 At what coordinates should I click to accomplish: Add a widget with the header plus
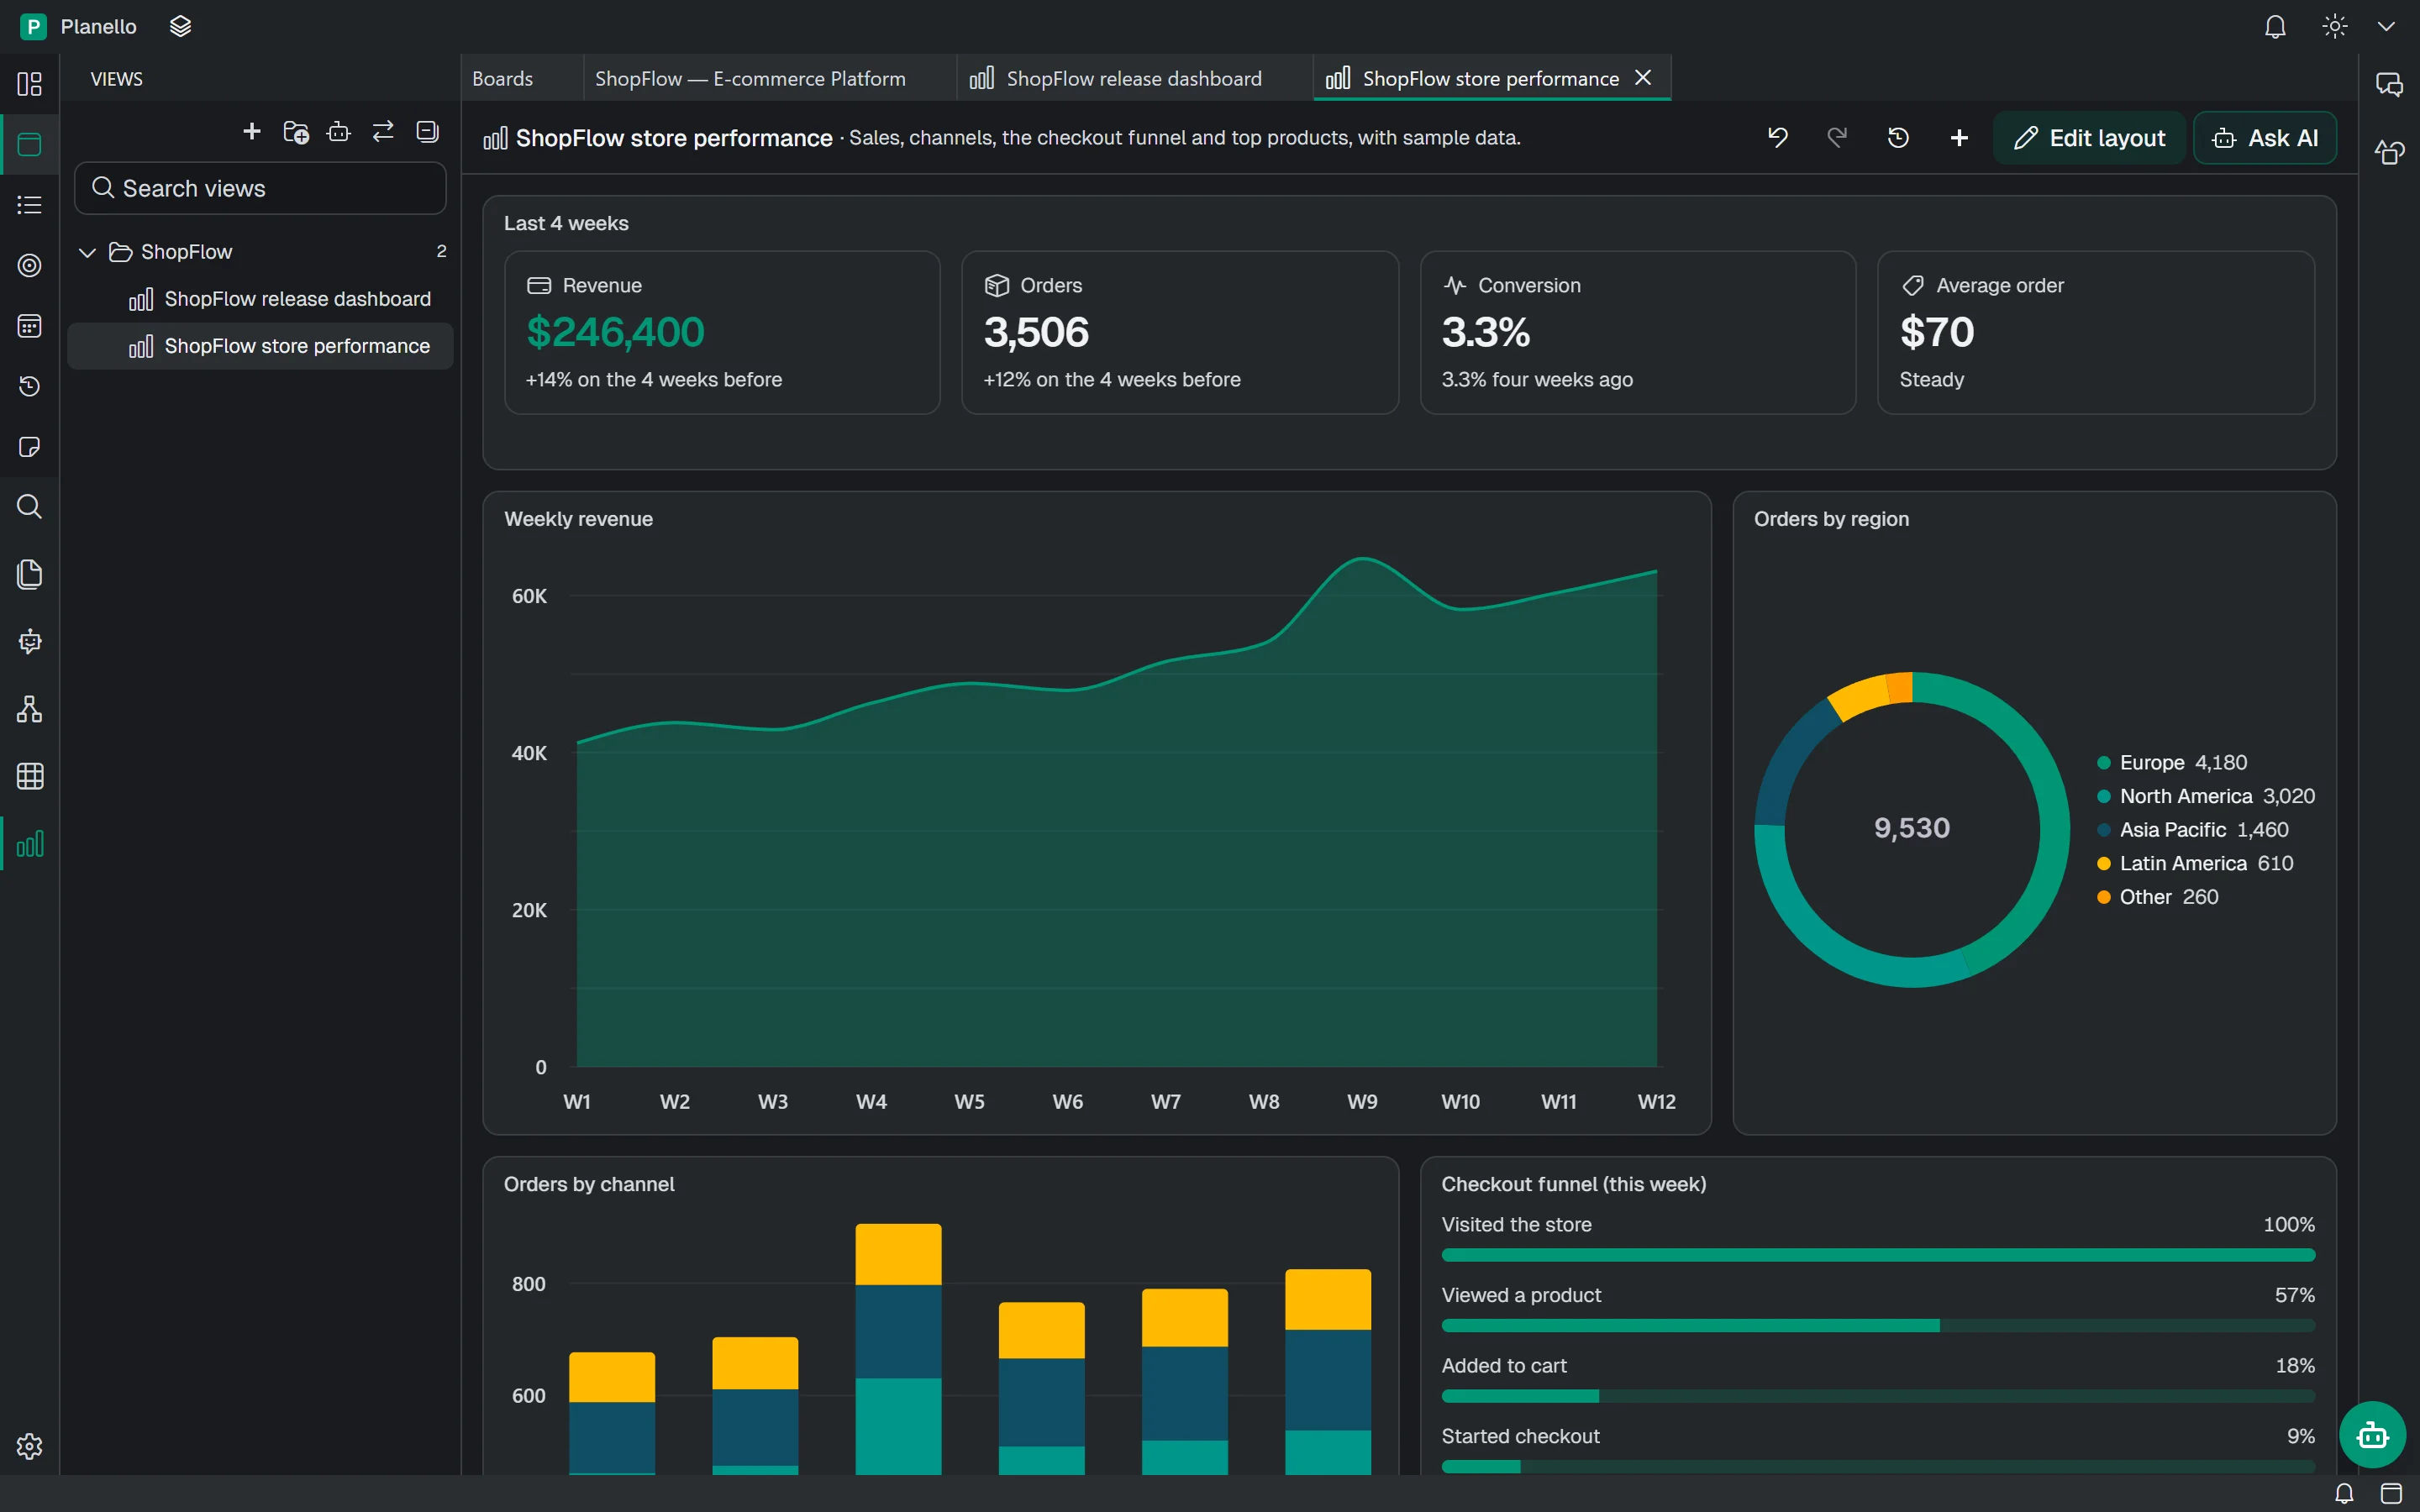pos(1959,138)
